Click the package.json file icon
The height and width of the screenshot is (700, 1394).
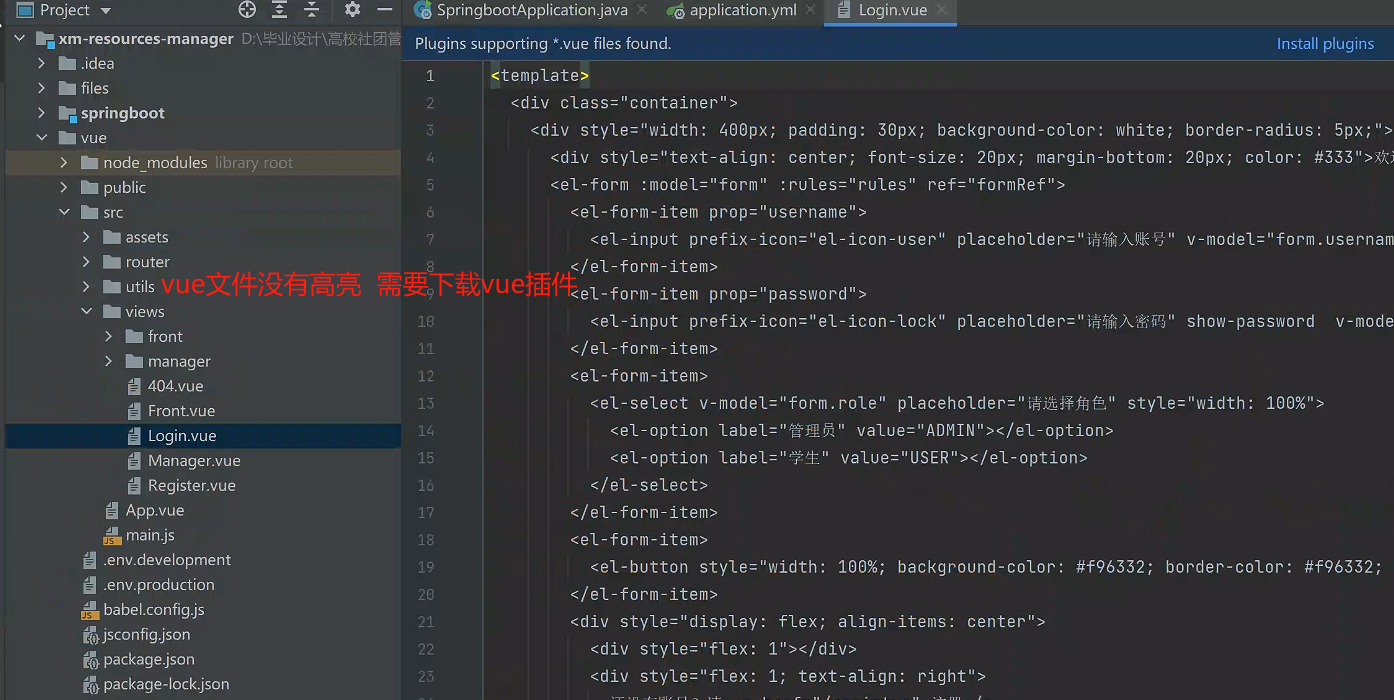click(90, 660)
